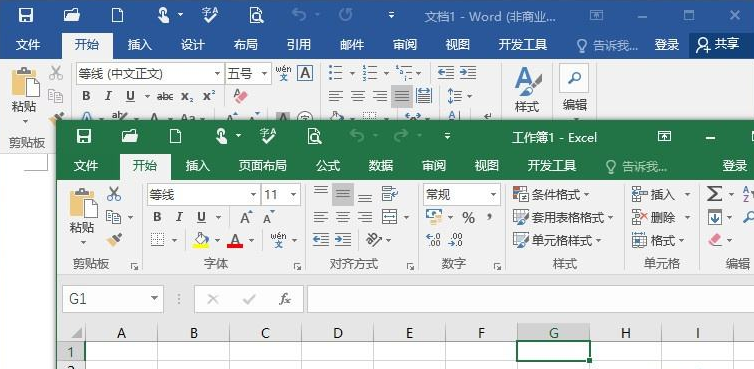The width and height of the screenshot is (754, 369).
Task: Apply superscript in Word font group
Action: click(x=209, y=96)
